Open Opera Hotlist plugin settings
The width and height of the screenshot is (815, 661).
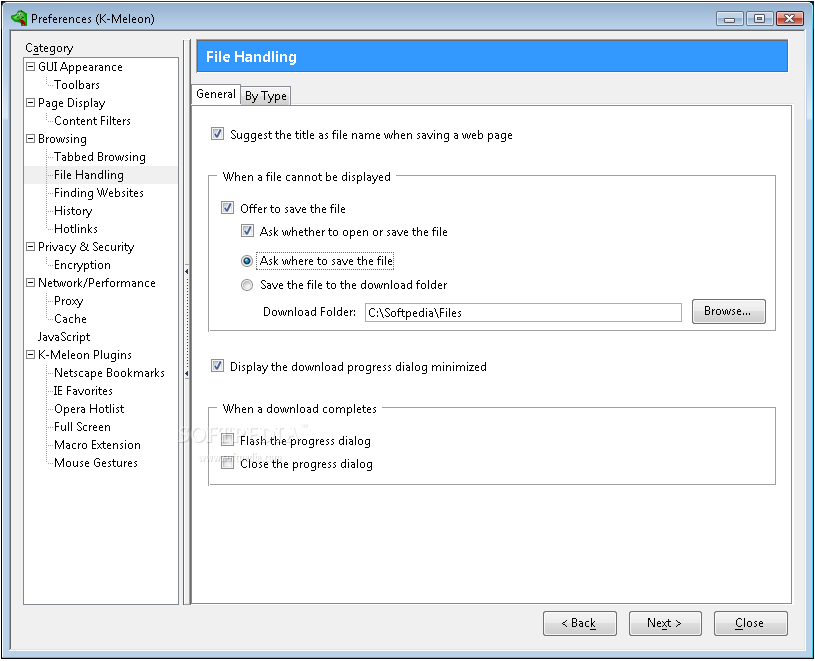pyautogui.click(x=89, y=408)
